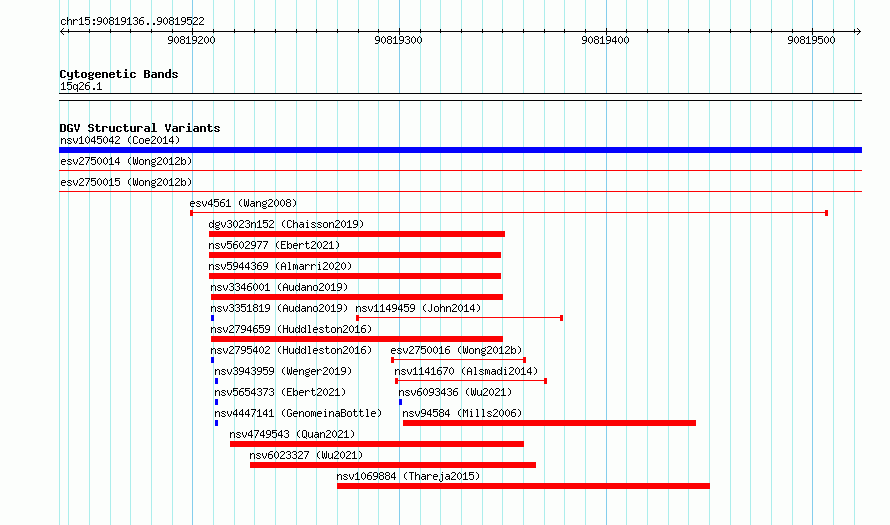Select the nsv4749543 (Quan2021) label

click(292, 434)
